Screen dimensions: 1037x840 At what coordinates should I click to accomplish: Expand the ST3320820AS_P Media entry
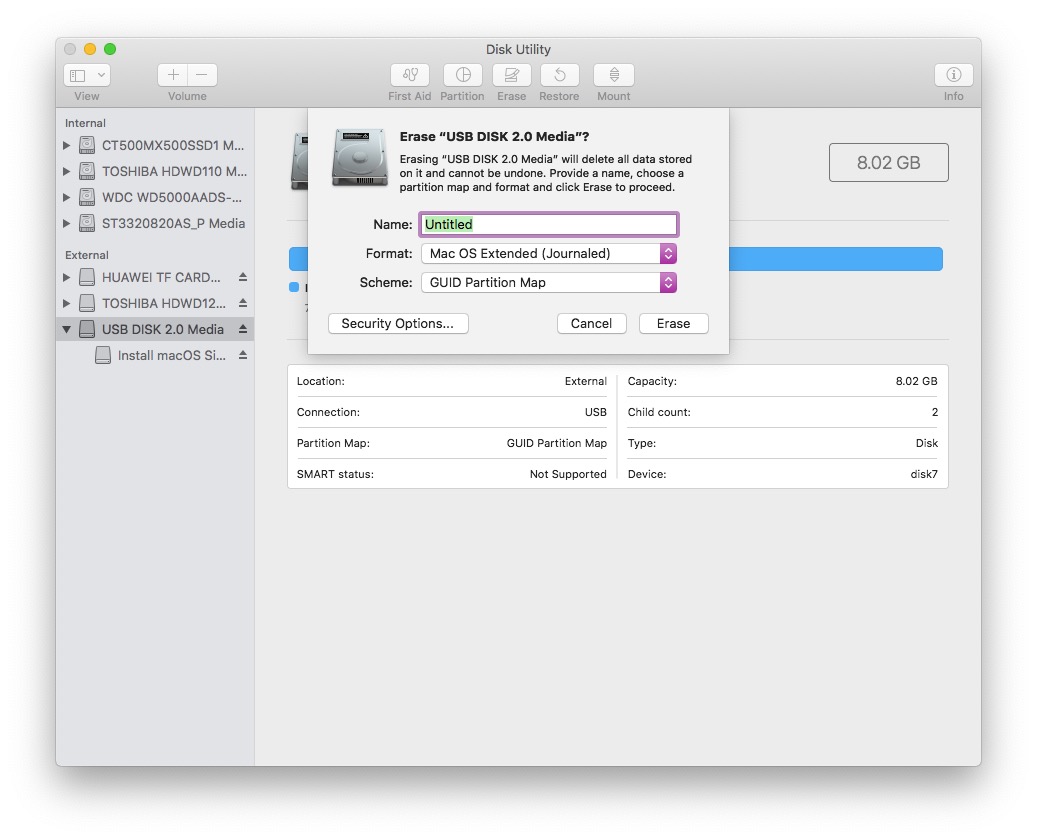pos(66,223)
